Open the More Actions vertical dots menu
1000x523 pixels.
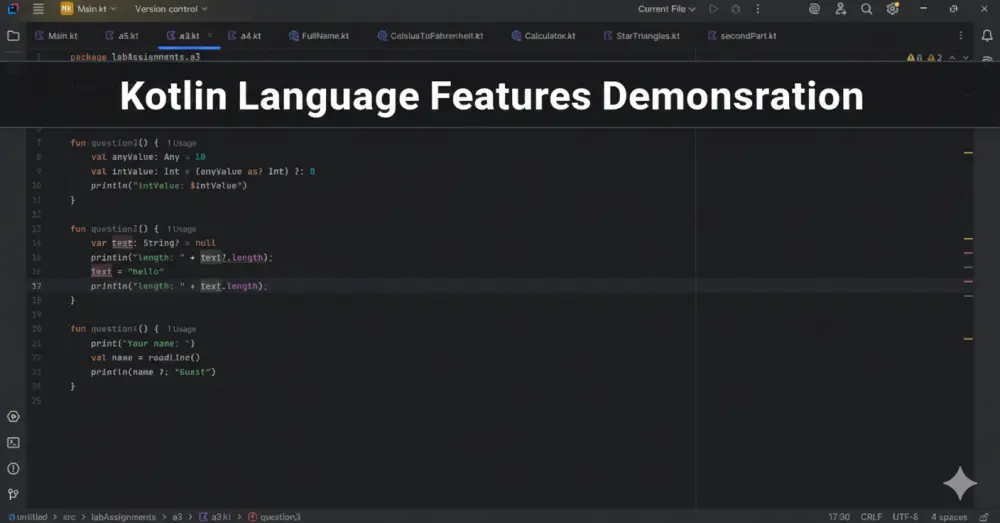tap(758, 9)
